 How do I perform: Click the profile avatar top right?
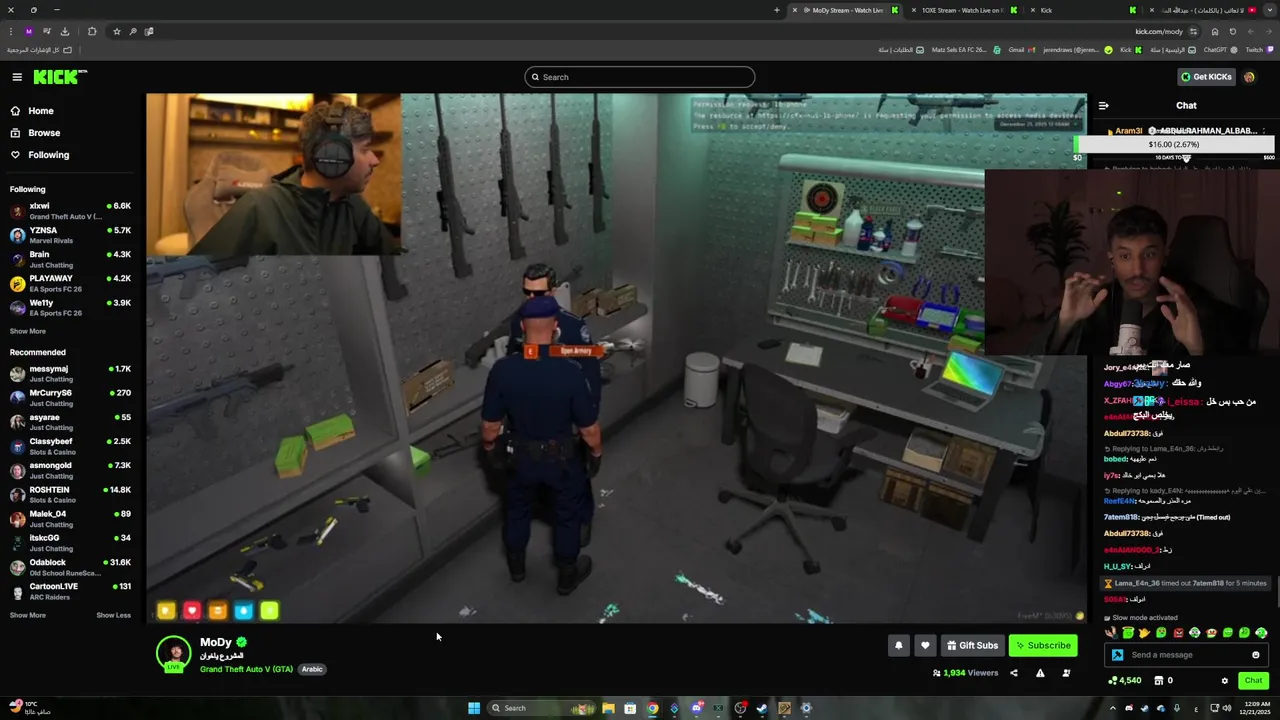pyautogui.click(x=1249, y=77)
